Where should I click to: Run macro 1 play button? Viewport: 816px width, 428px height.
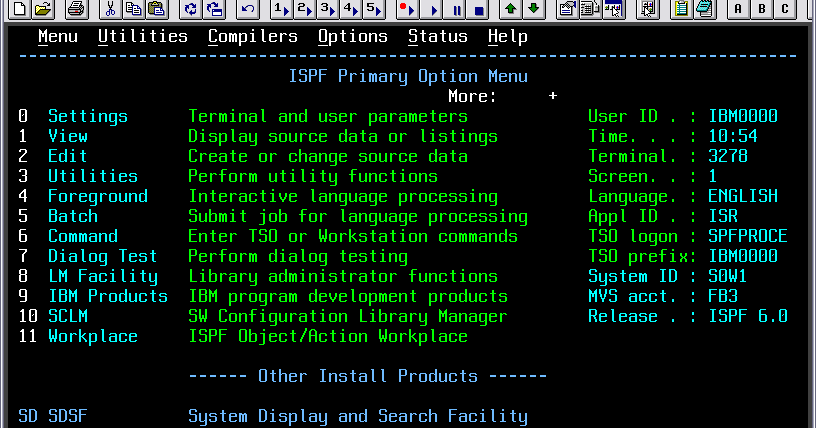pos(281,8)
